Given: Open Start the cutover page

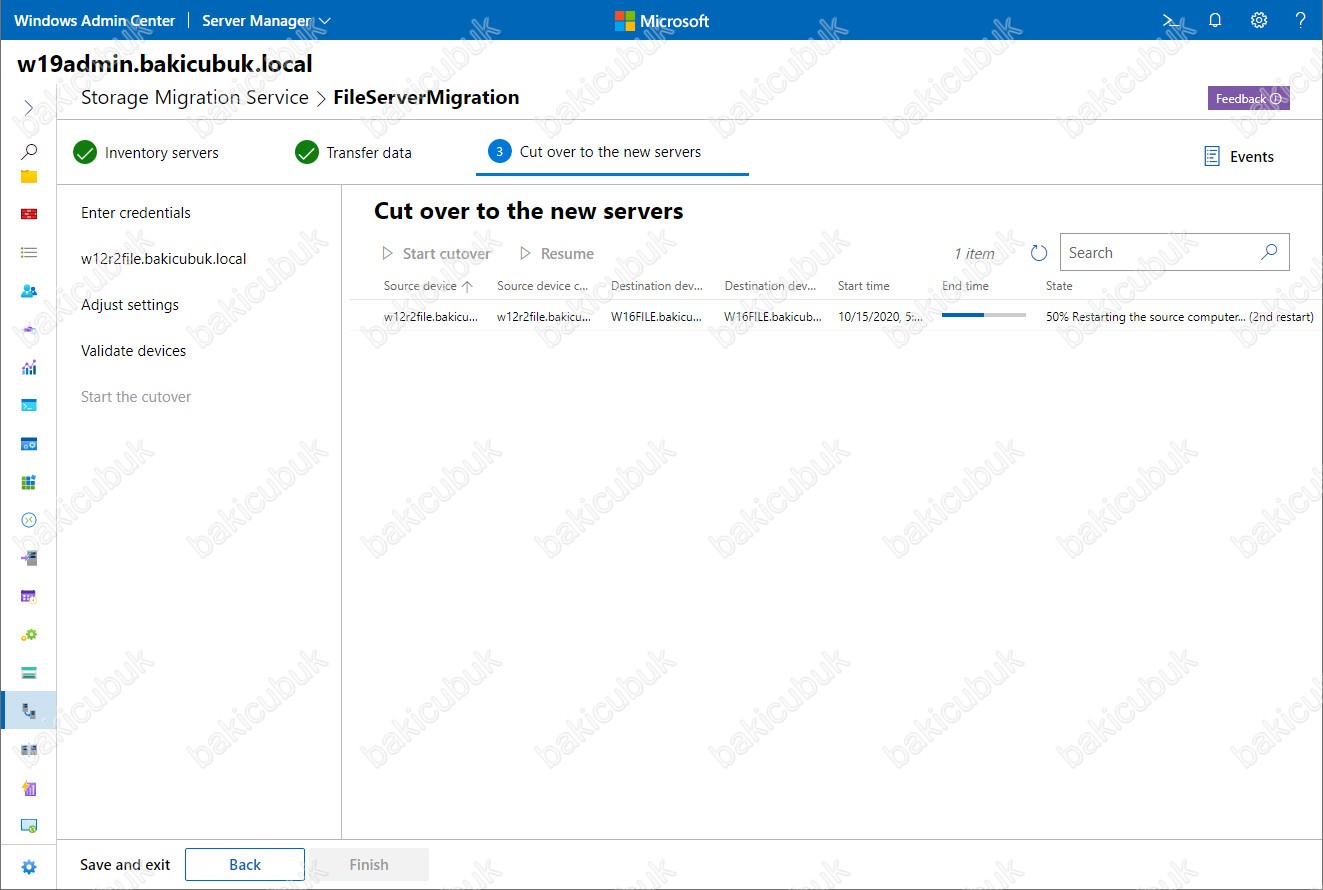Looking at the screenshot, I should click(136, 397).
